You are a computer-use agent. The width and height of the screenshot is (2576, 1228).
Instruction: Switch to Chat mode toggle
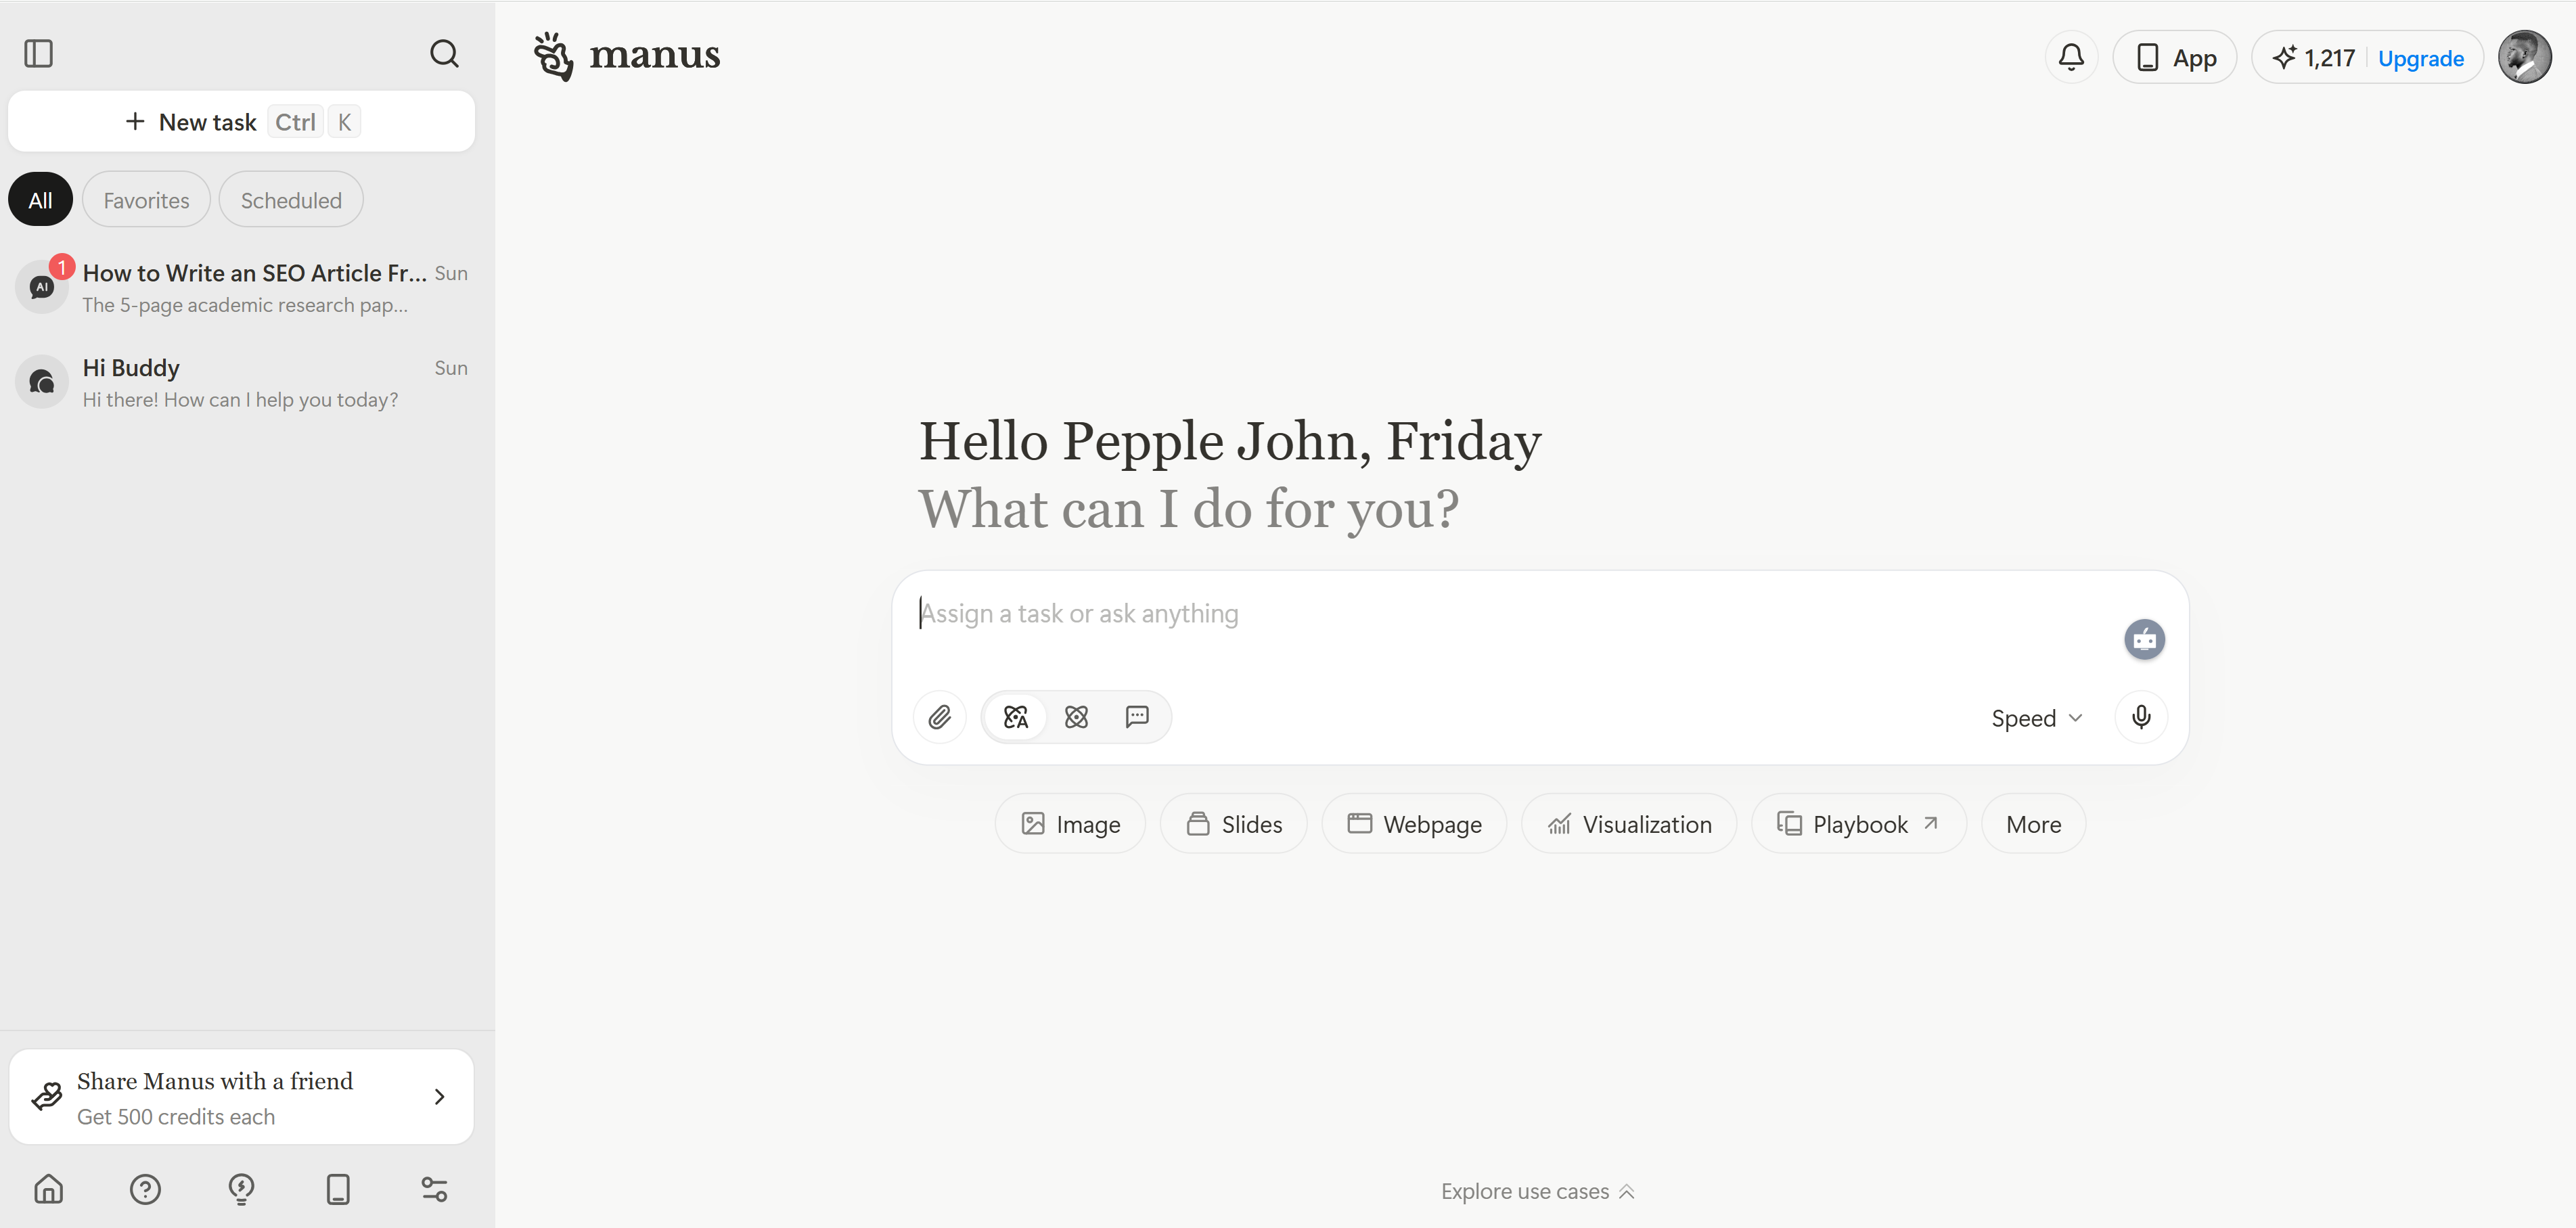(1137, 717)
